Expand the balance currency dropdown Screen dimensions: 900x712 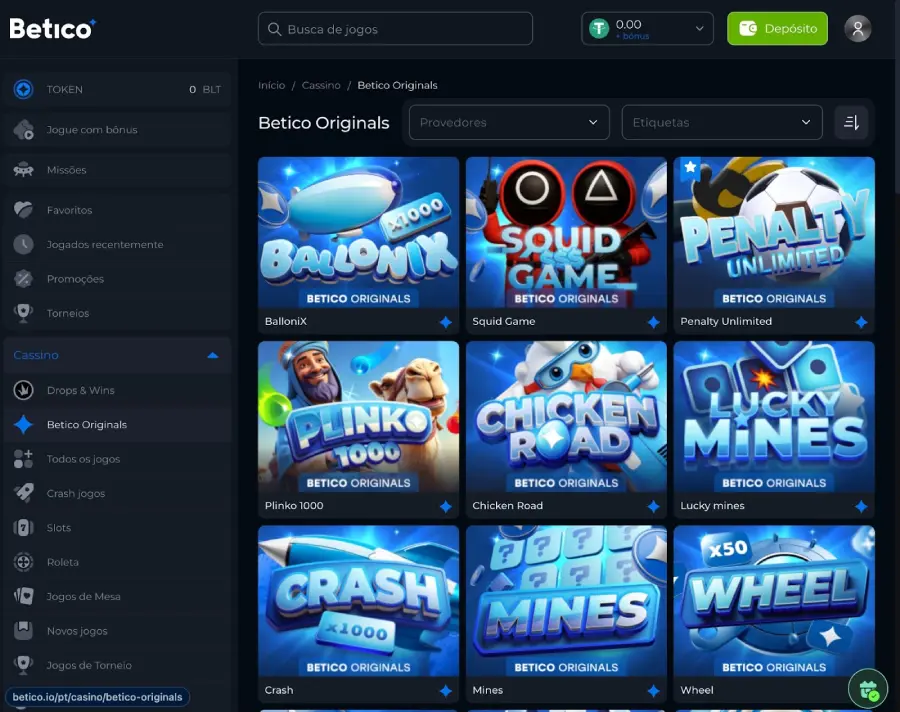tap(700, 29)
